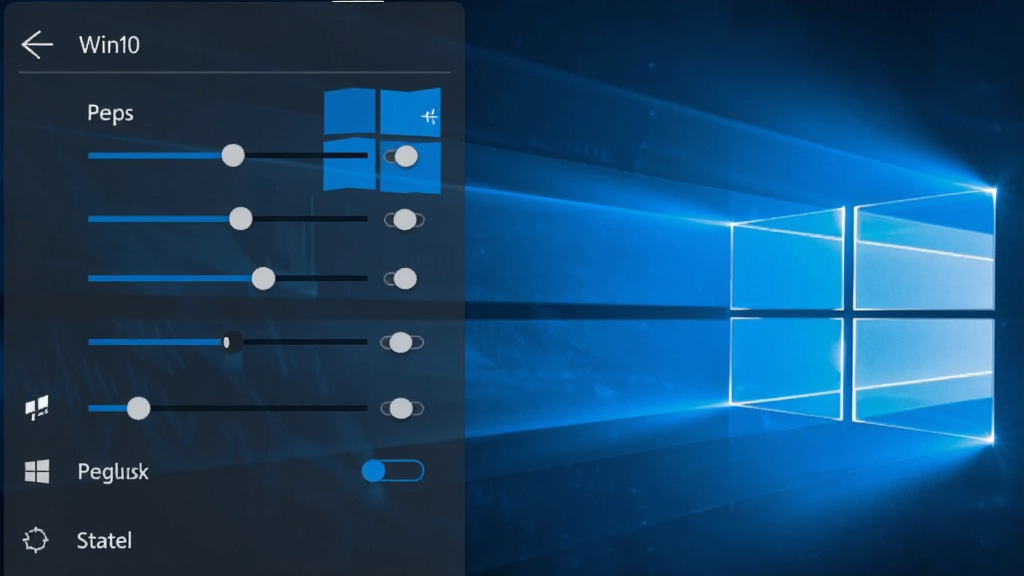This screenshot has width=1024, height=576.
Task: Click the slider beside the flag icon
Action: point(227,408)
